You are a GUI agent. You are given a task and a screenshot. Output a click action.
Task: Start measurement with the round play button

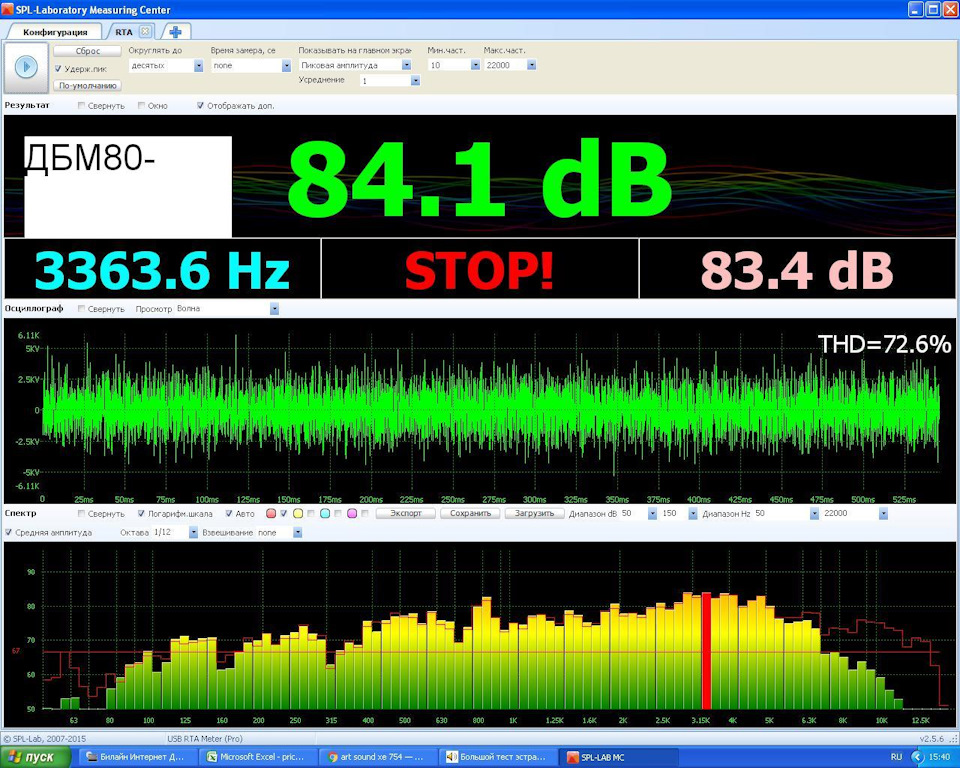(x=26, y=67)
